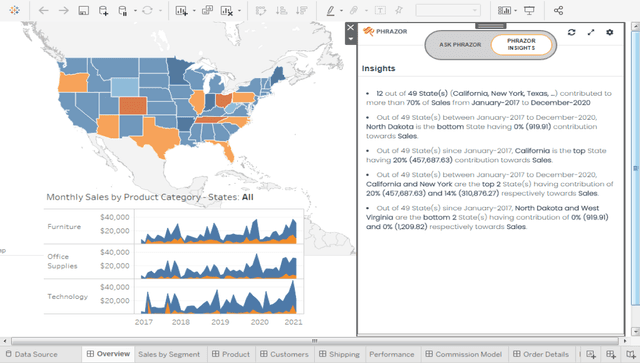
Task: Click the horizontal scrollbar below the dashboard
Action: tap(314, 341)
